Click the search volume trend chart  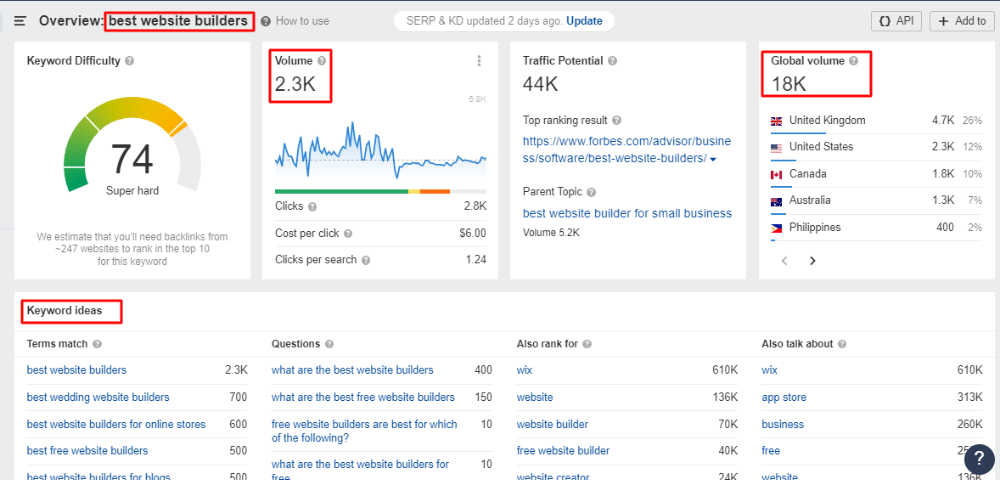380,151
